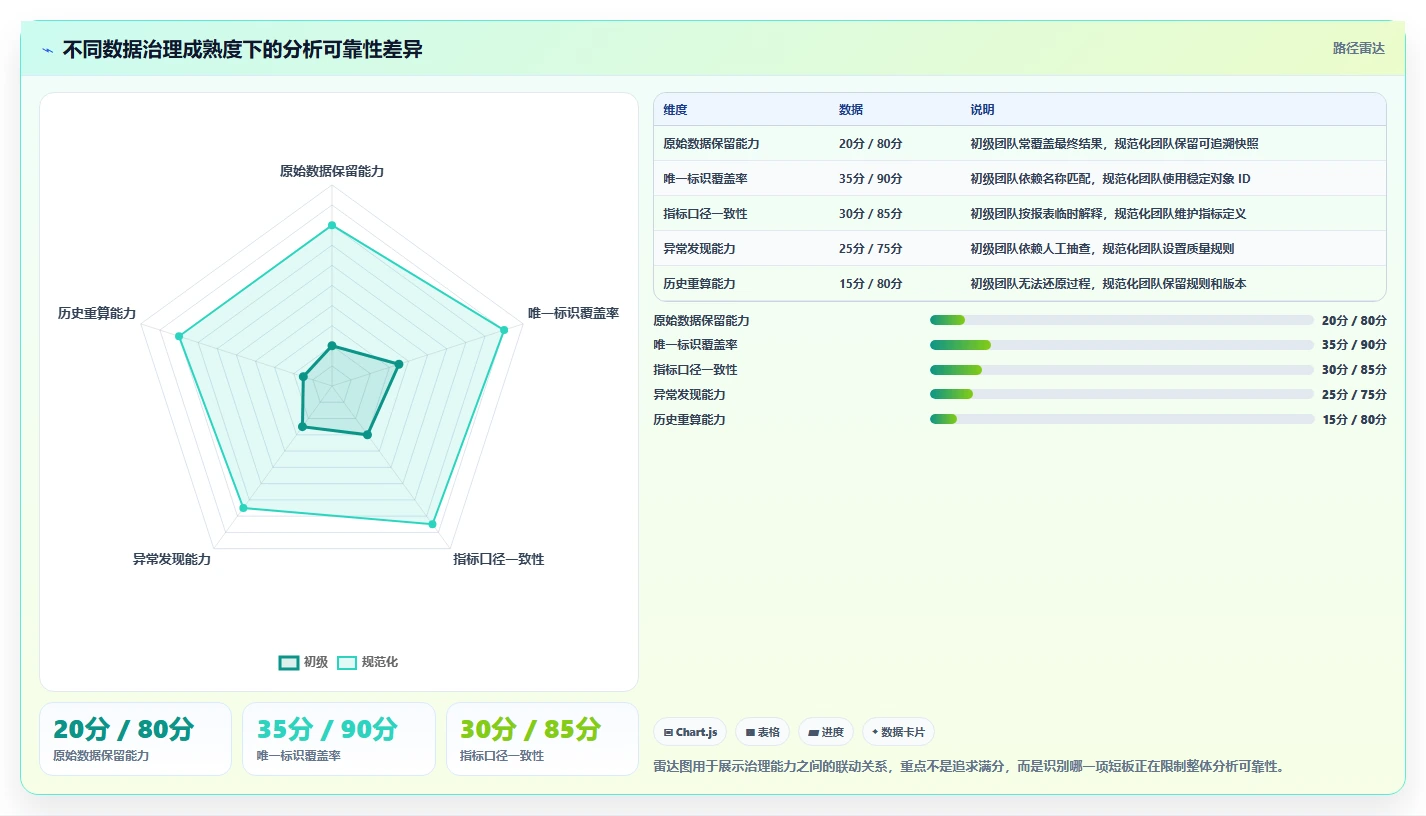
Task: Select the 指标口径一致性 table row name
Action: pos(705,214)
